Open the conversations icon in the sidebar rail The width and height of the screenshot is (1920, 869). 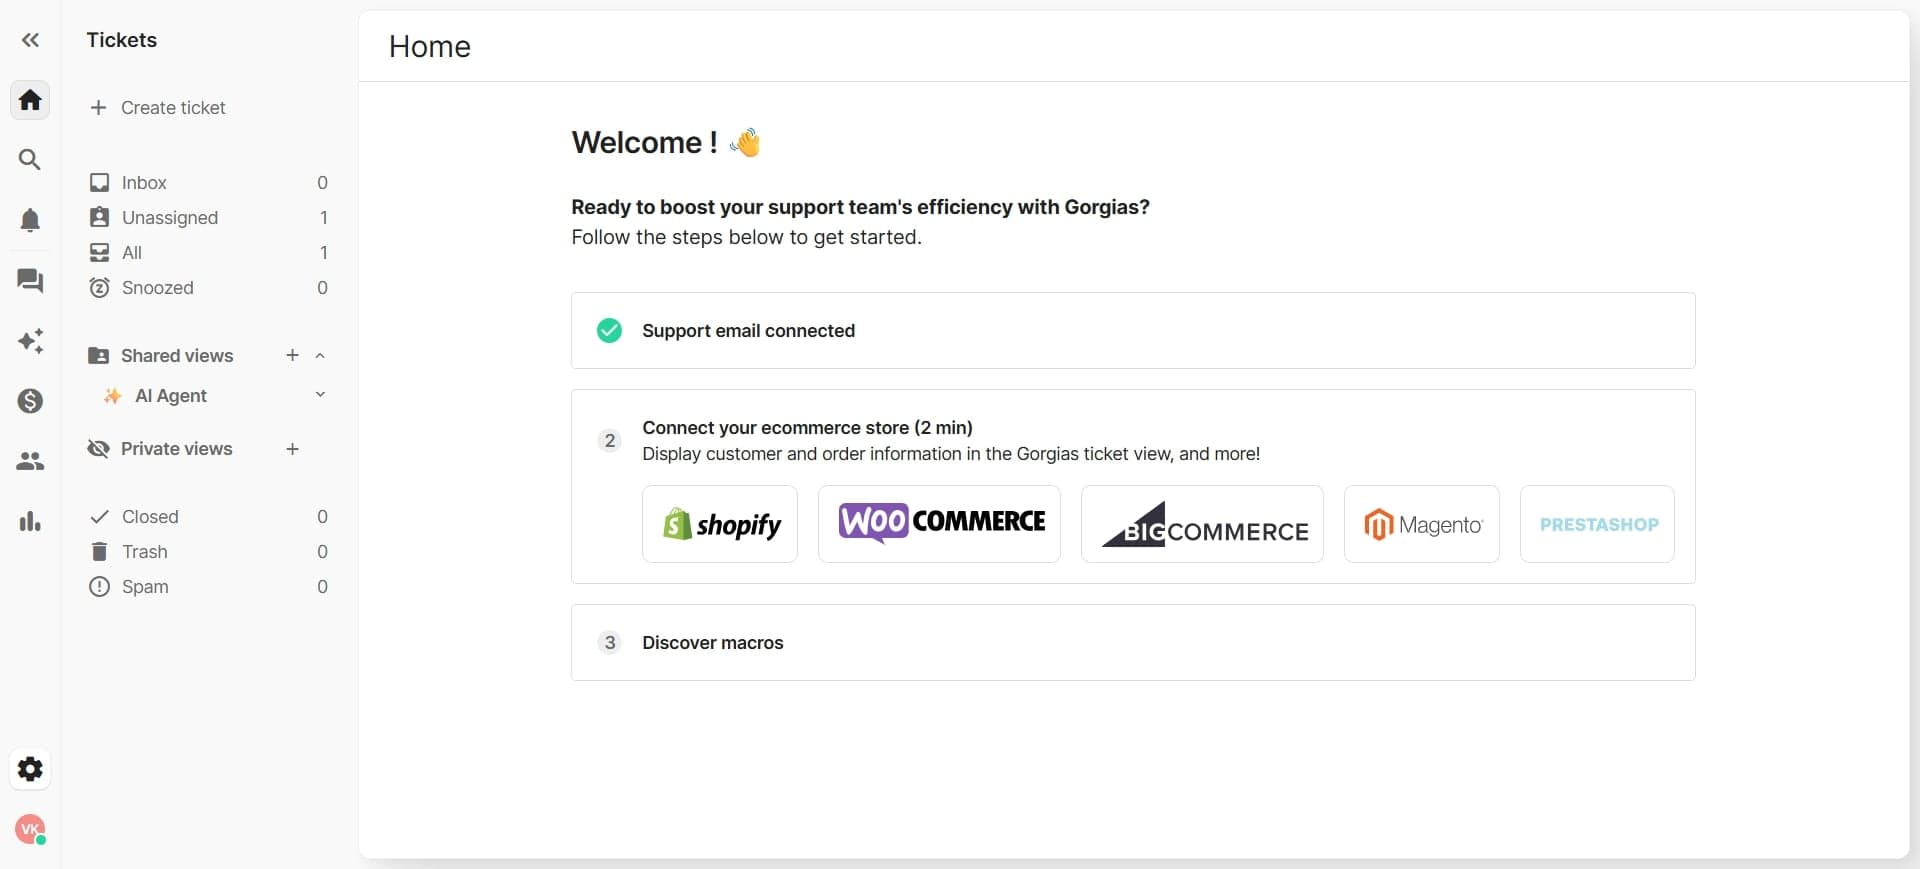[x=30, y=282]
